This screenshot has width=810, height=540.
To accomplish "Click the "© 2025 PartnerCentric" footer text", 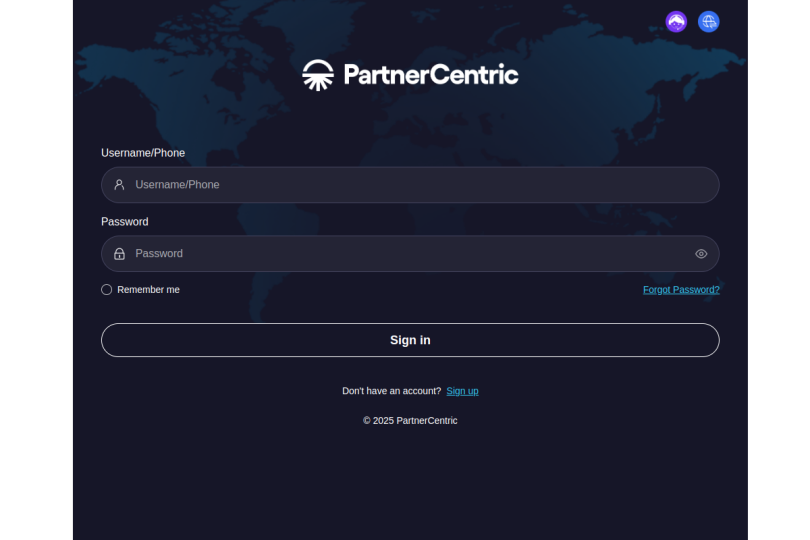I will coord(410,421).
